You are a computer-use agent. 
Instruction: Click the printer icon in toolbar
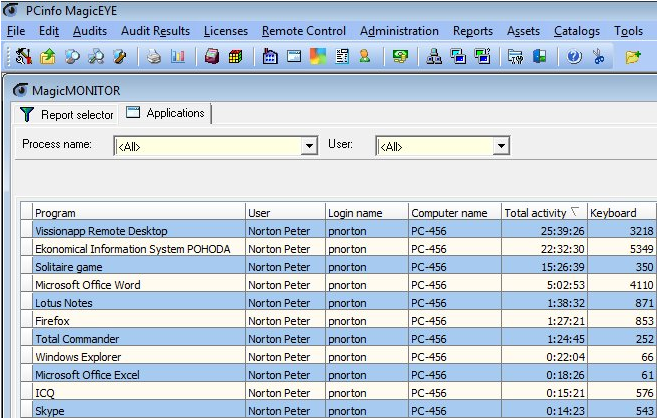pyautogui.click(x=154, y=56)
